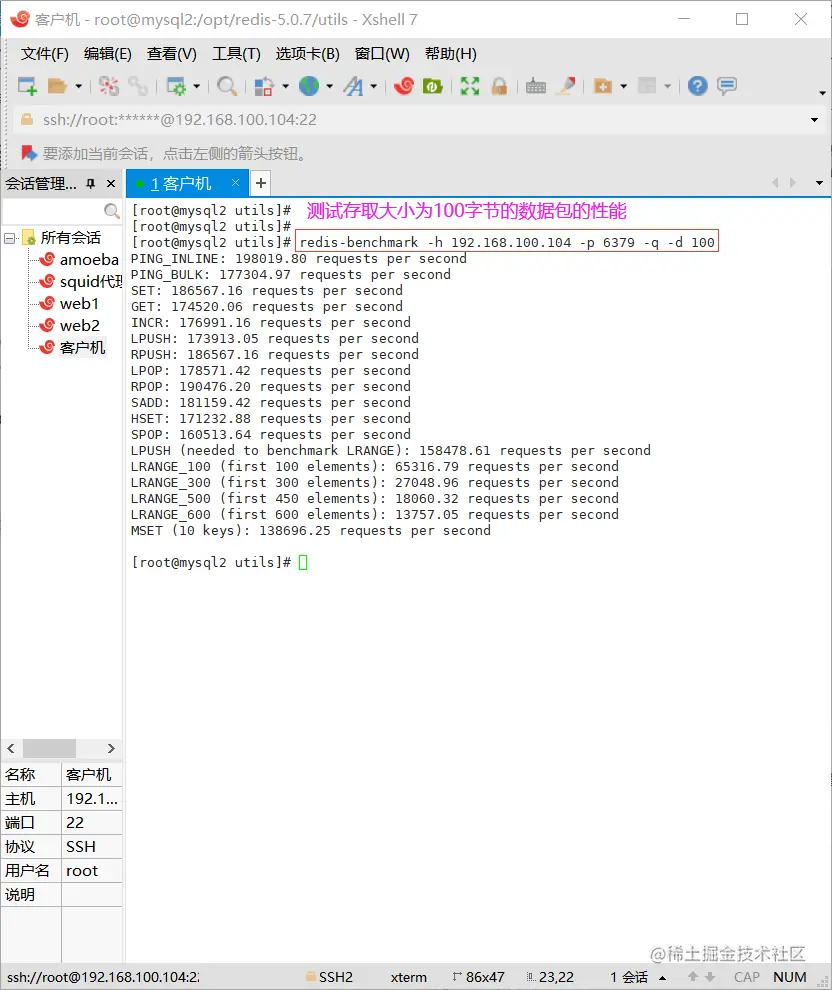Click the new folder plus toolbar icon
The width and height of the screenshot is (832, 990).
[603, 86]
